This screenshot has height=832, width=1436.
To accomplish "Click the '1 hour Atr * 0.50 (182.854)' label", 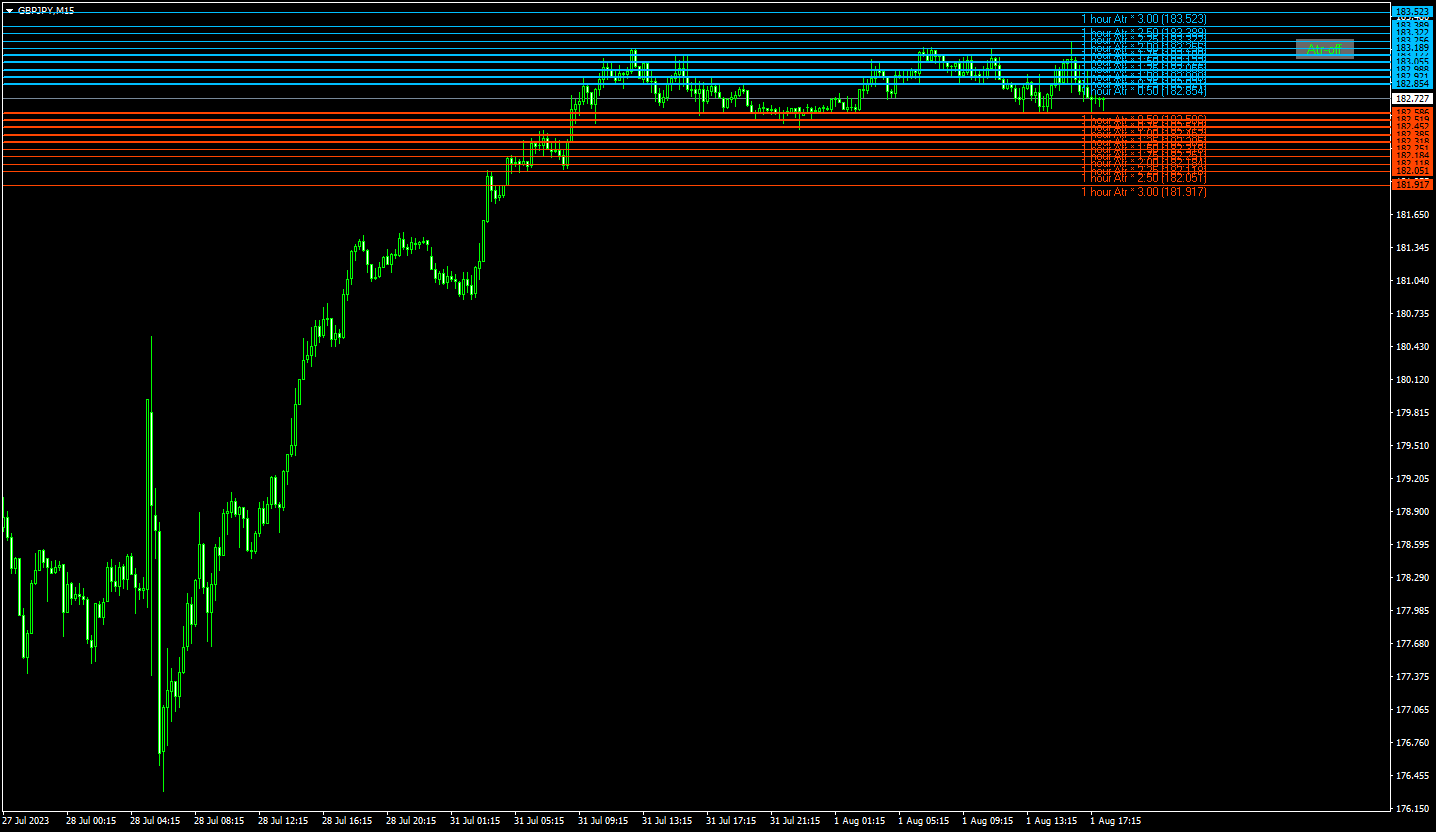I will tap(1143, 91).
